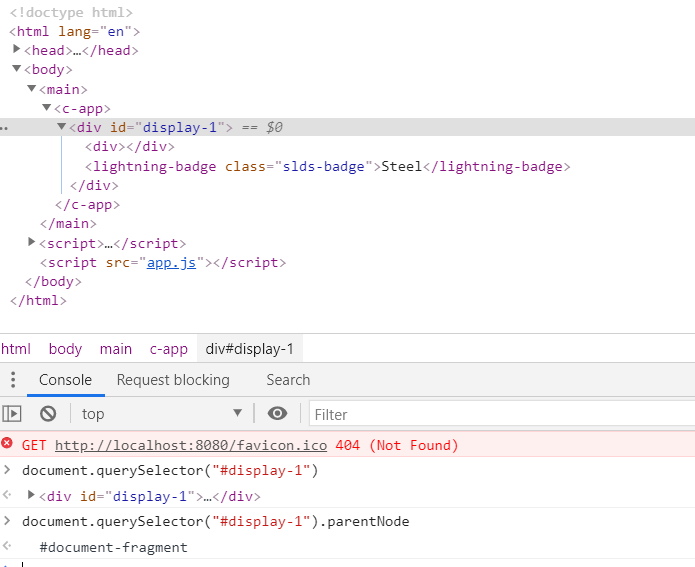Select body in the breadcrumb bar

66,349
